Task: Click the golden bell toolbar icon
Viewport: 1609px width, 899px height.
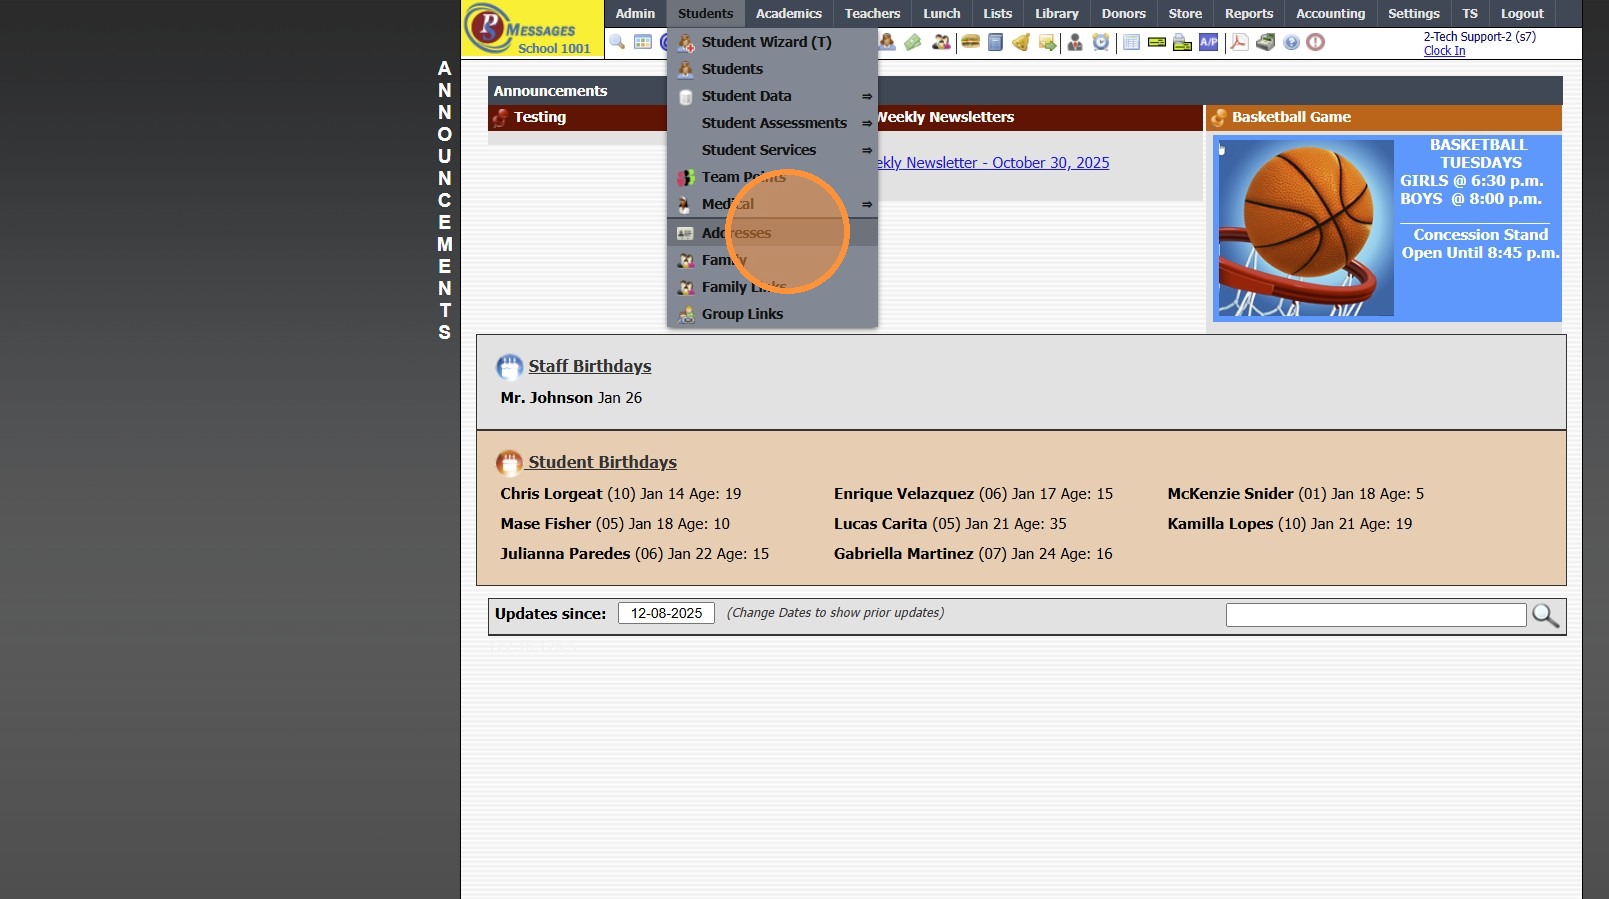Action: 1021,42
